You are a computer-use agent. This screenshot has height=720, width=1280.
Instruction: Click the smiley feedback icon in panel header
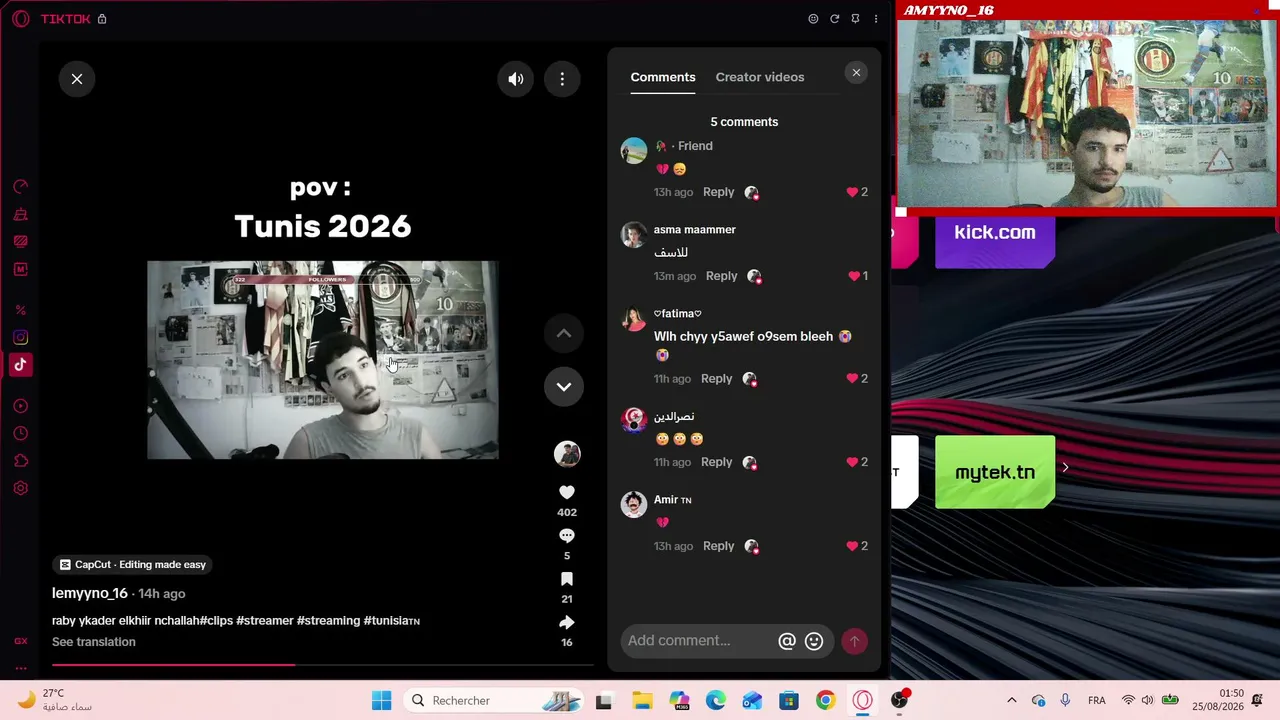(813, 19)
